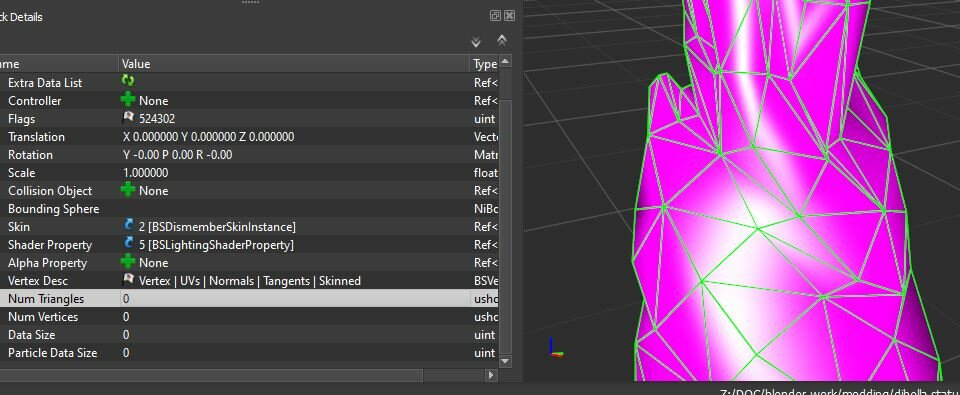
Task: Select the Shader Property row label
Action: pos(50,244)
